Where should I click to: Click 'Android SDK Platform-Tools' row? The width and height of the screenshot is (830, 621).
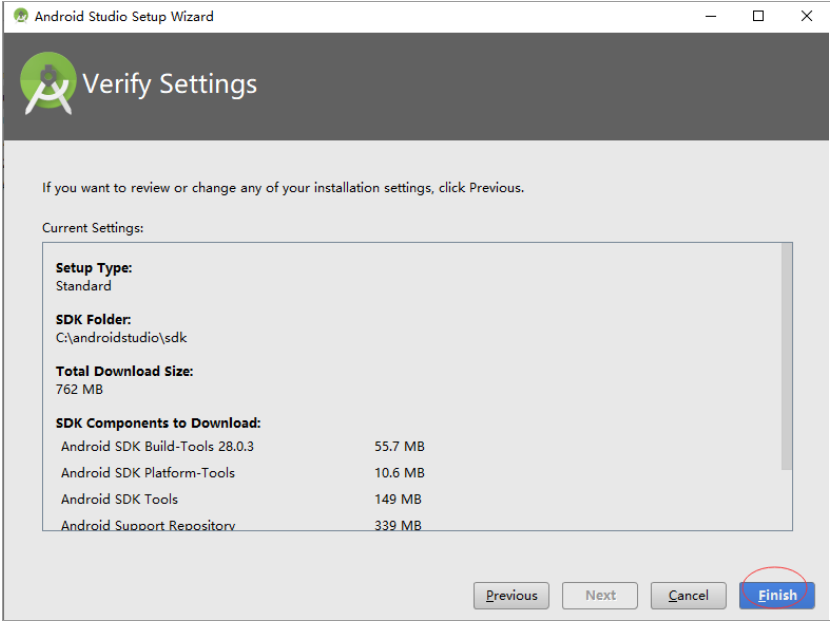tap(148, 473)
